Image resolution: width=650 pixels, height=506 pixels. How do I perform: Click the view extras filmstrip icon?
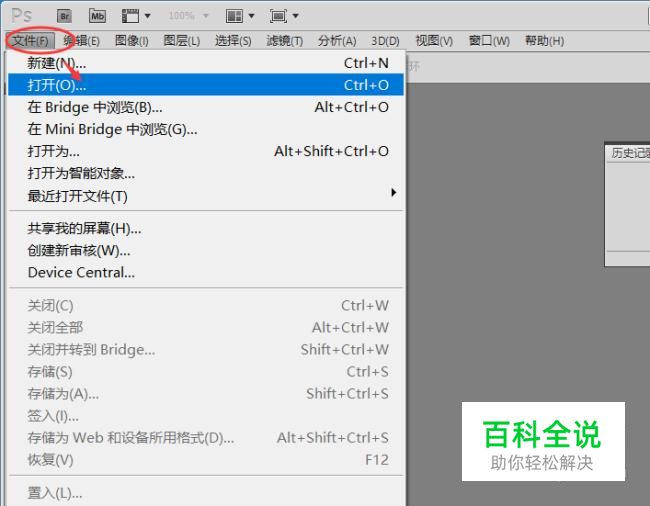tap(130, 16)
